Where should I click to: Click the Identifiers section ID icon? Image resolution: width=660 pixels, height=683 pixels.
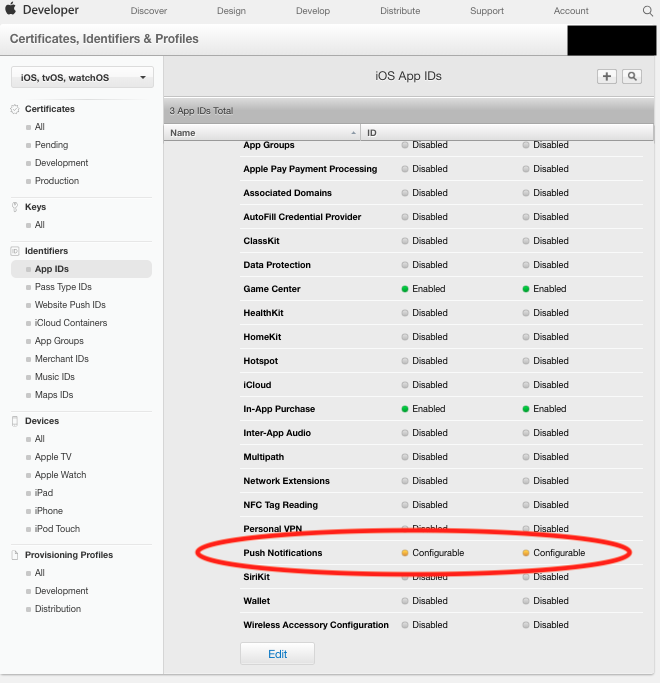15,251
